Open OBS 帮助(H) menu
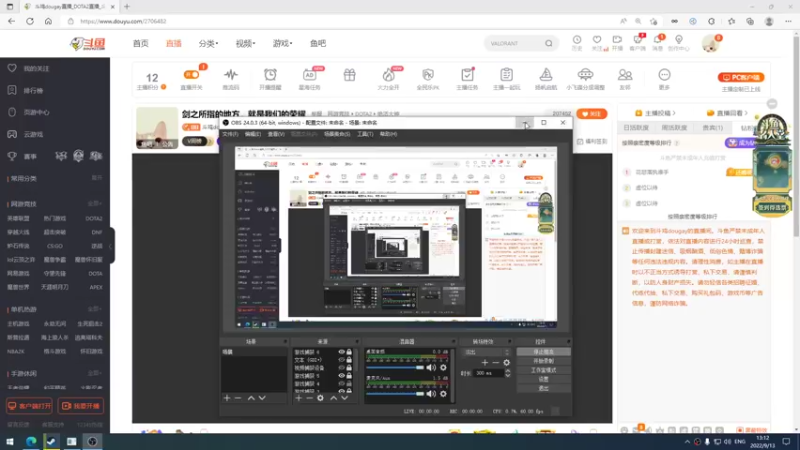Viewport: 800px width, 450px height. click(x=388, y=134)
